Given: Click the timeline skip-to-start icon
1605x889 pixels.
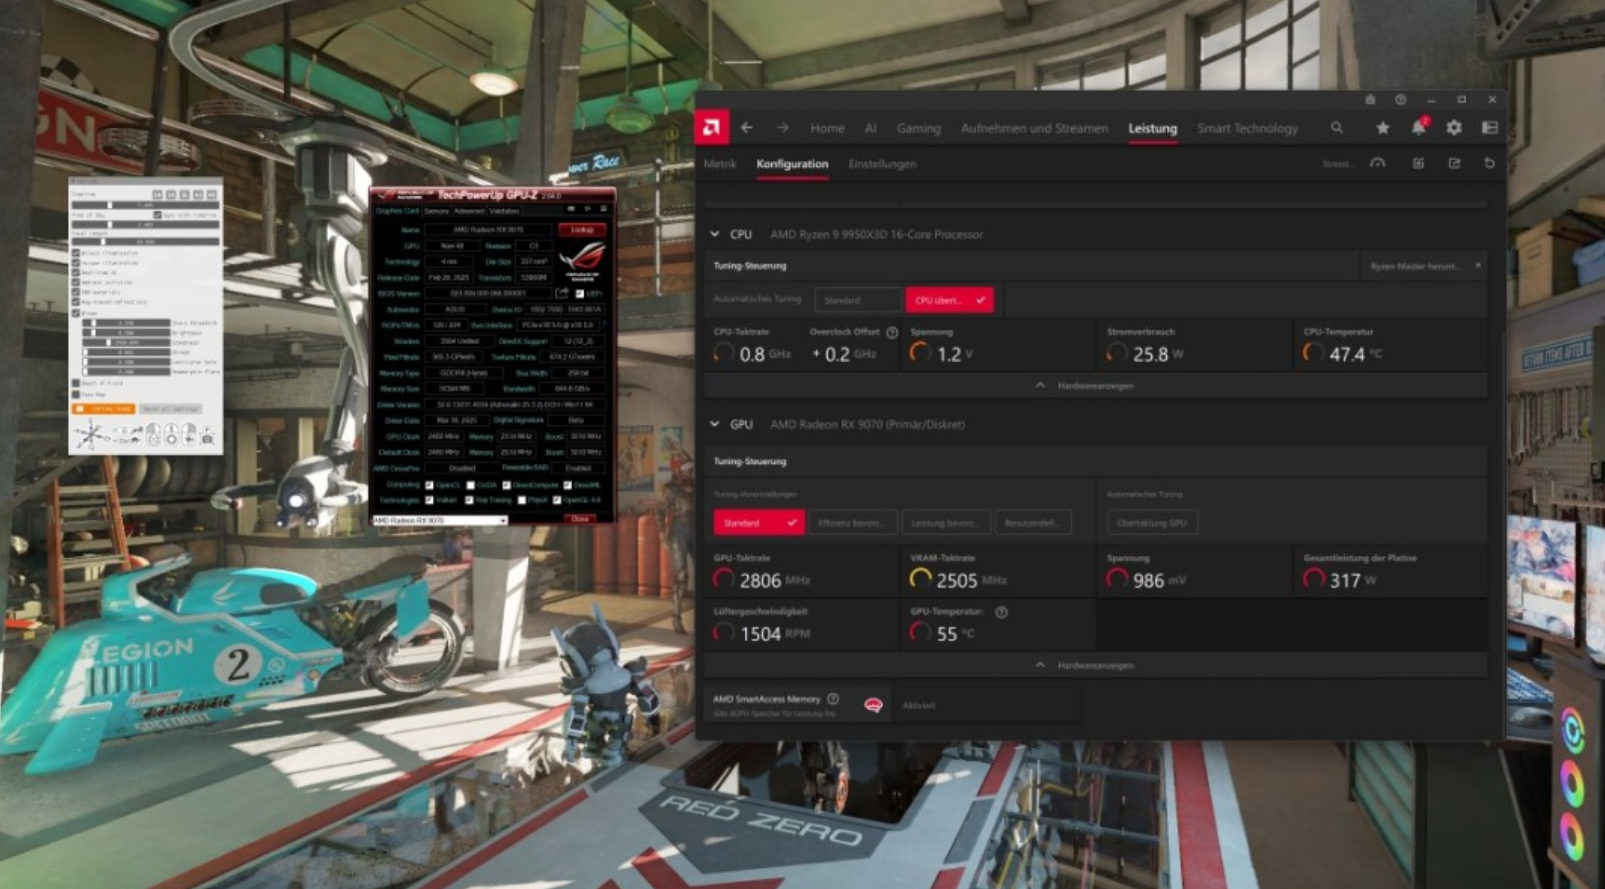Looking at the screenshot, I should tap(157, 194).
